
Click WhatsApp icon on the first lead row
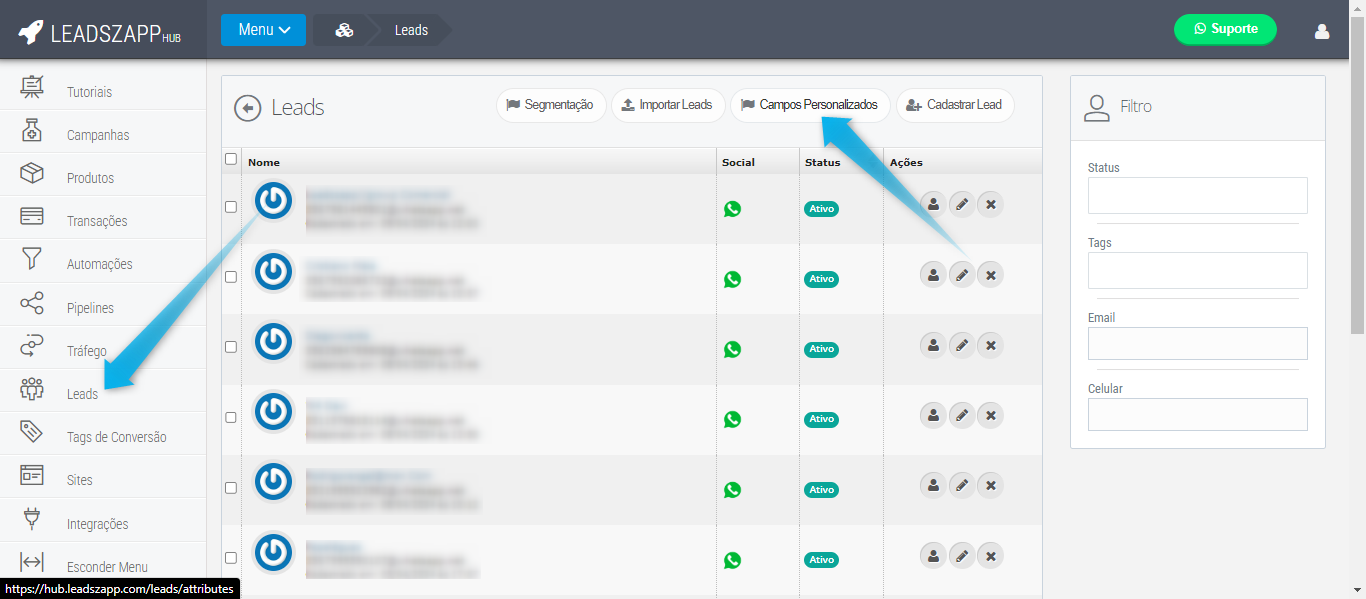[x=732, y=209]
